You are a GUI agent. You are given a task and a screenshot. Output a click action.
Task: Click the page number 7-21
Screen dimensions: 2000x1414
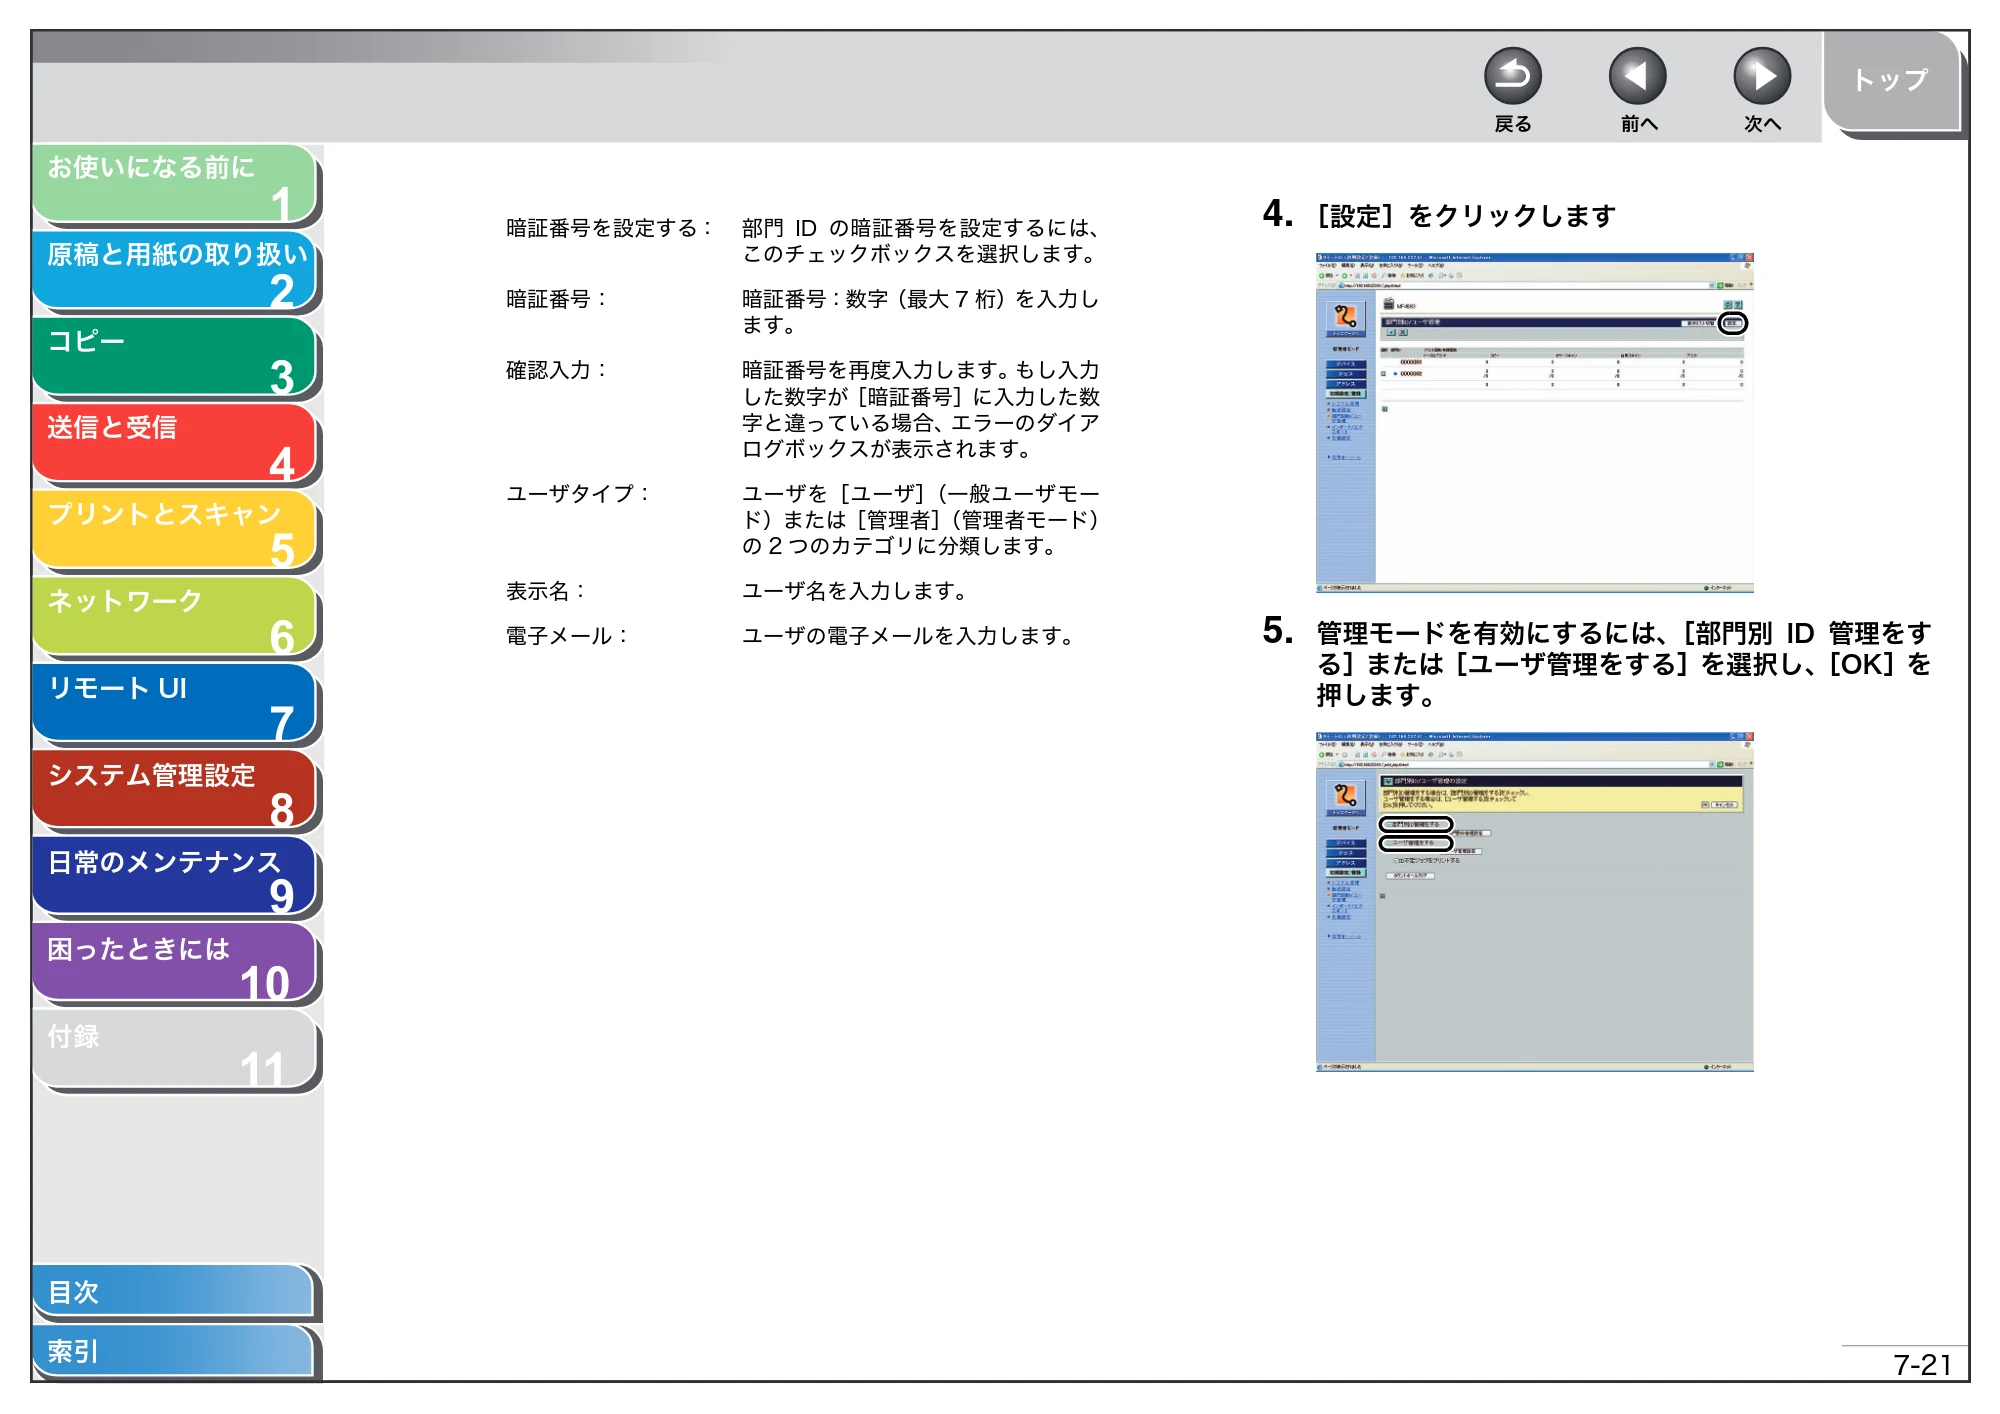1922,1365
